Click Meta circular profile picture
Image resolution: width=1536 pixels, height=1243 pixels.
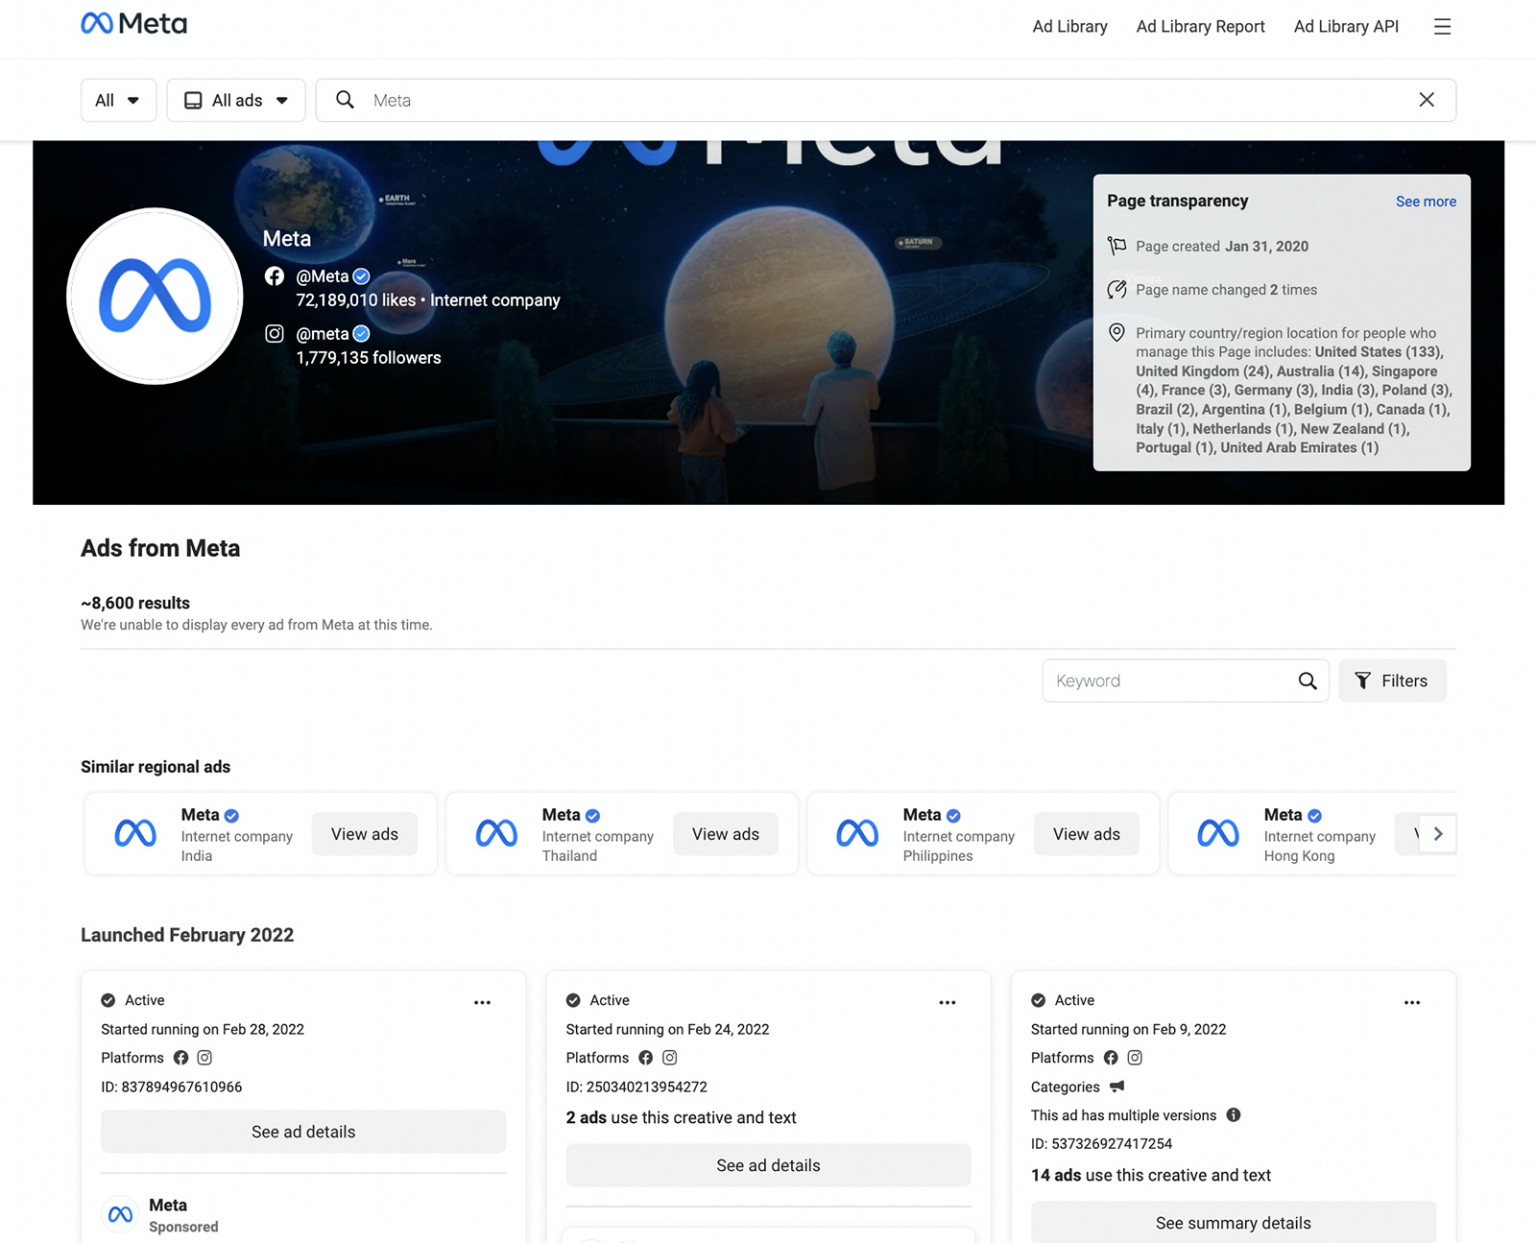tap(155, 296)
